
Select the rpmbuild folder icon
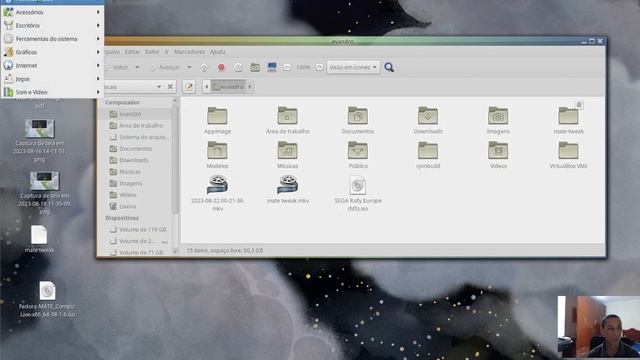pos(428,151)
